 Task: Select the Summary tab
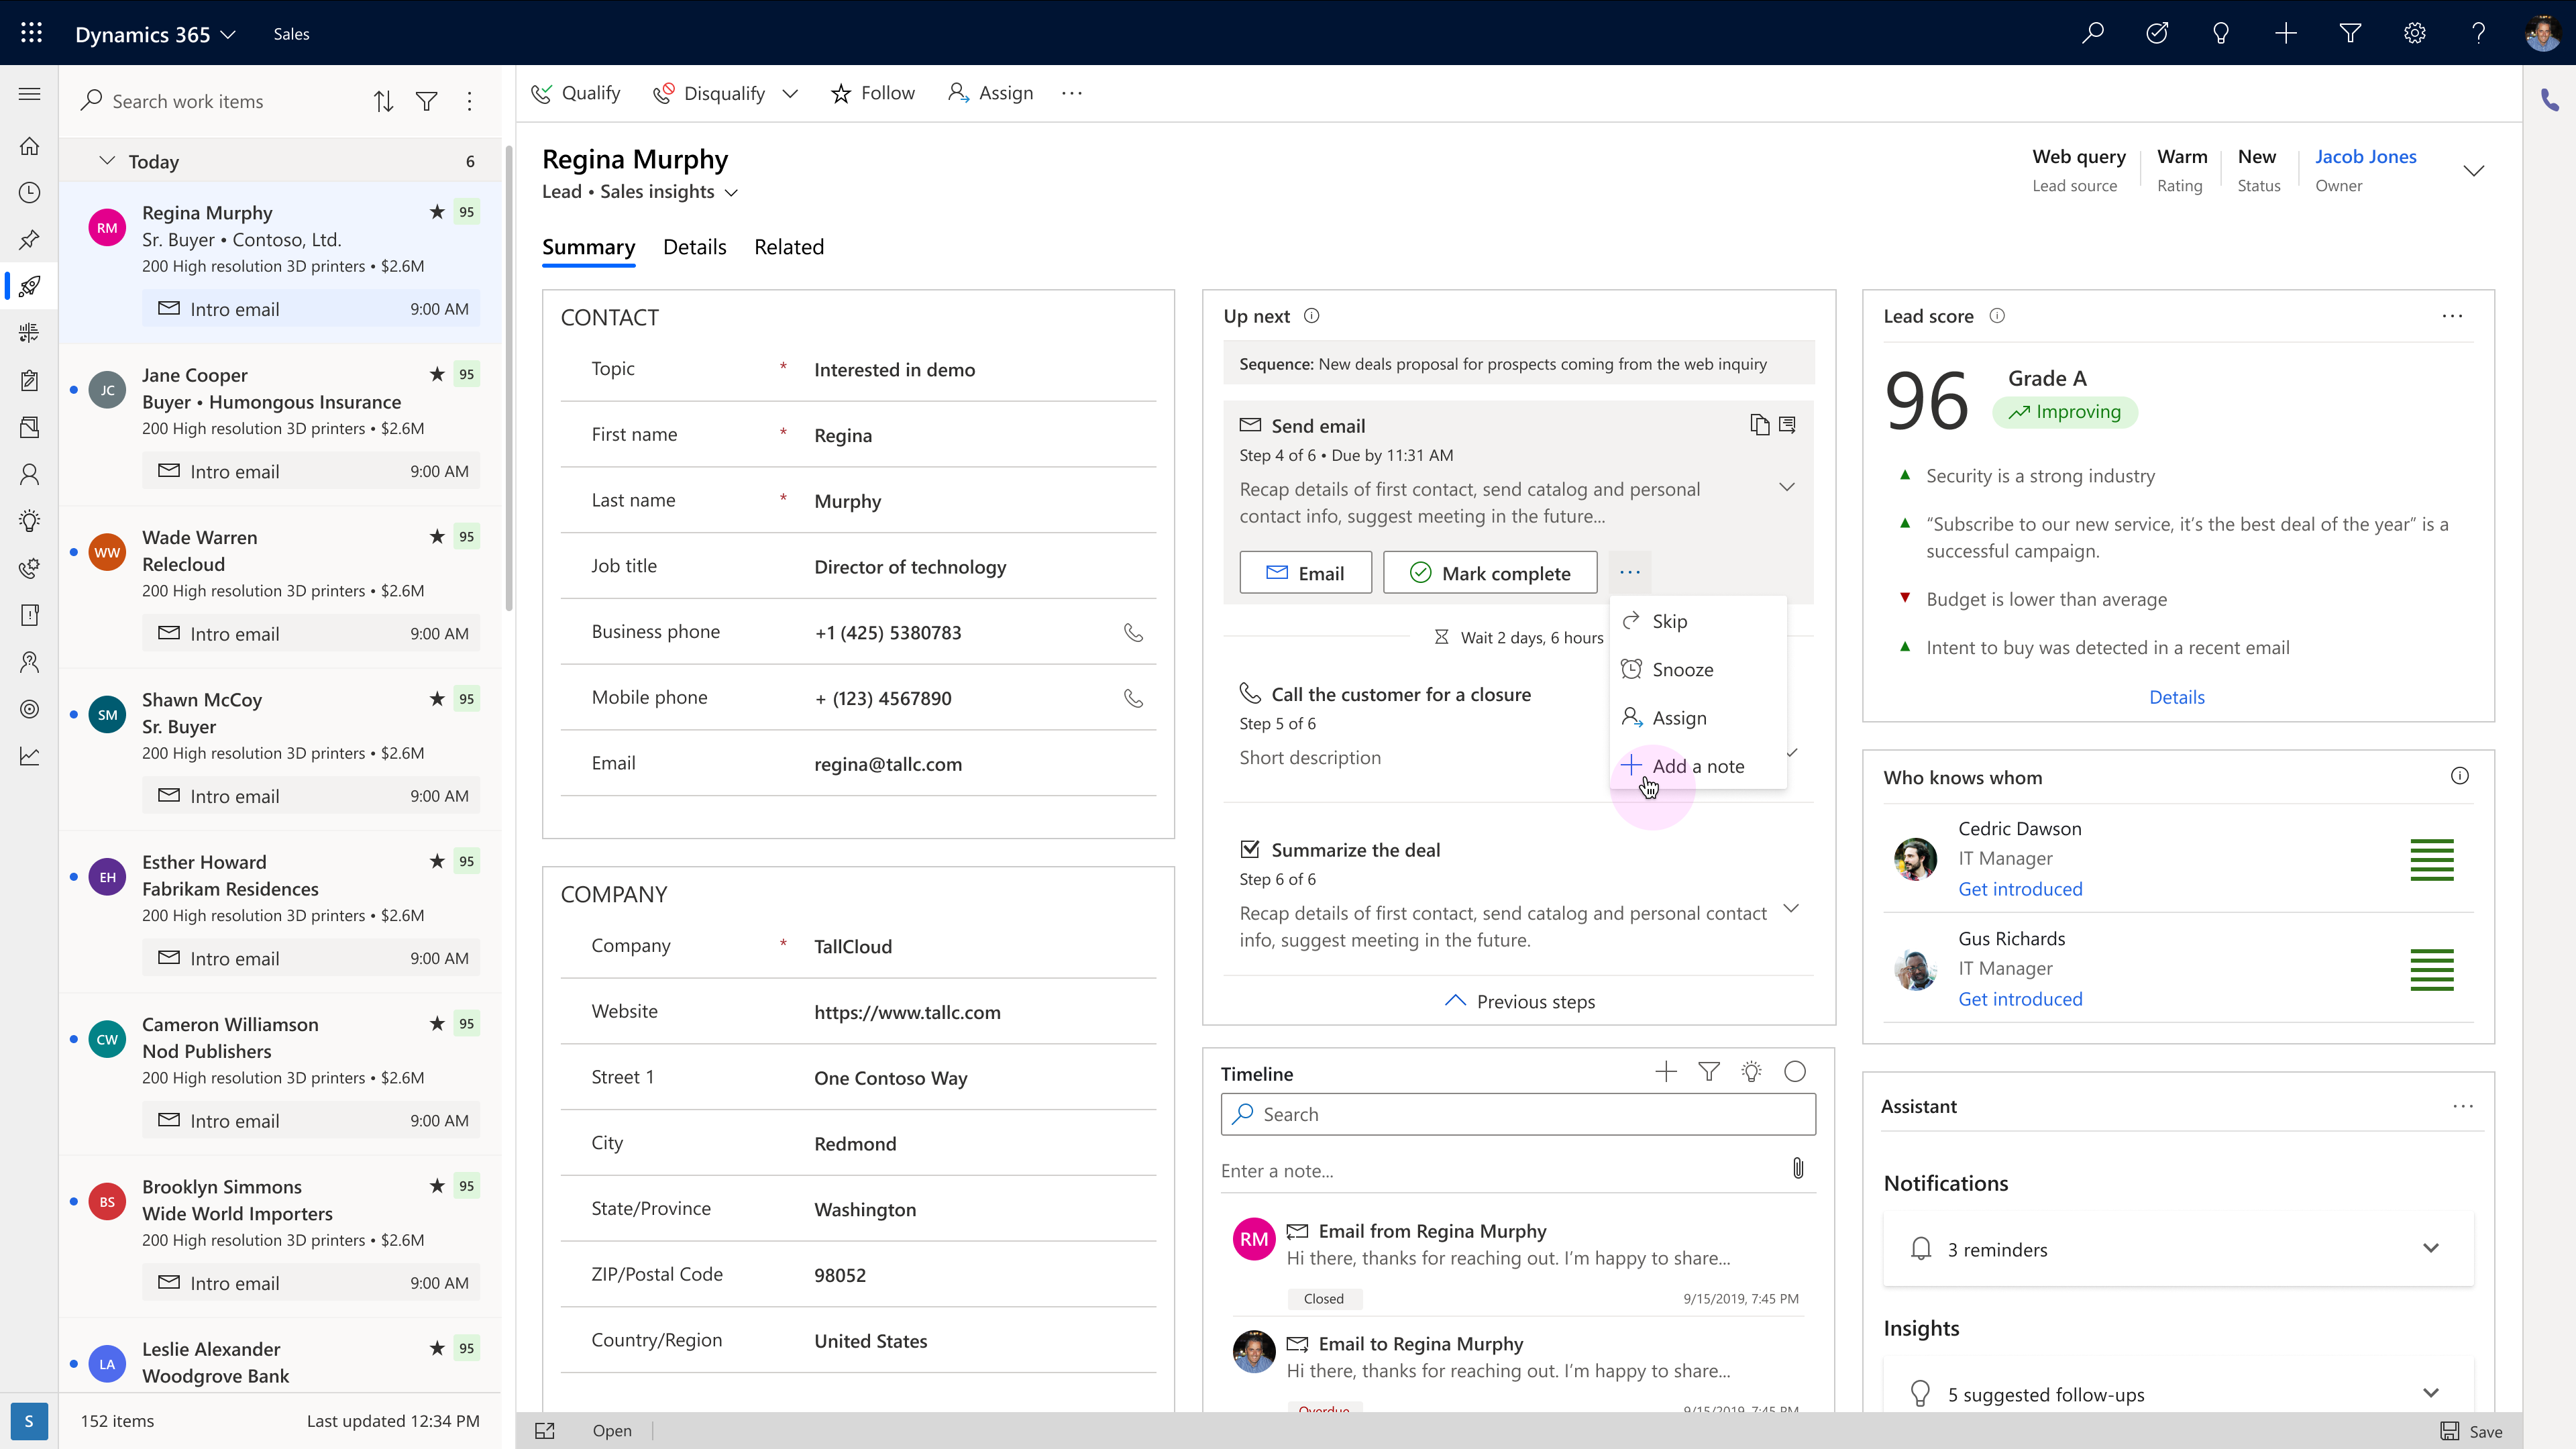point(589,247)
